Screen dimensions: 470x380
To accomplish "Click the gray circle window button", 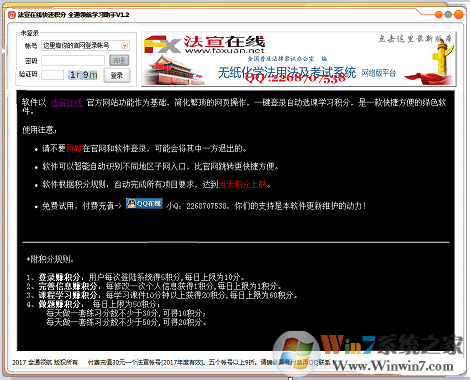I will [448, 14].
